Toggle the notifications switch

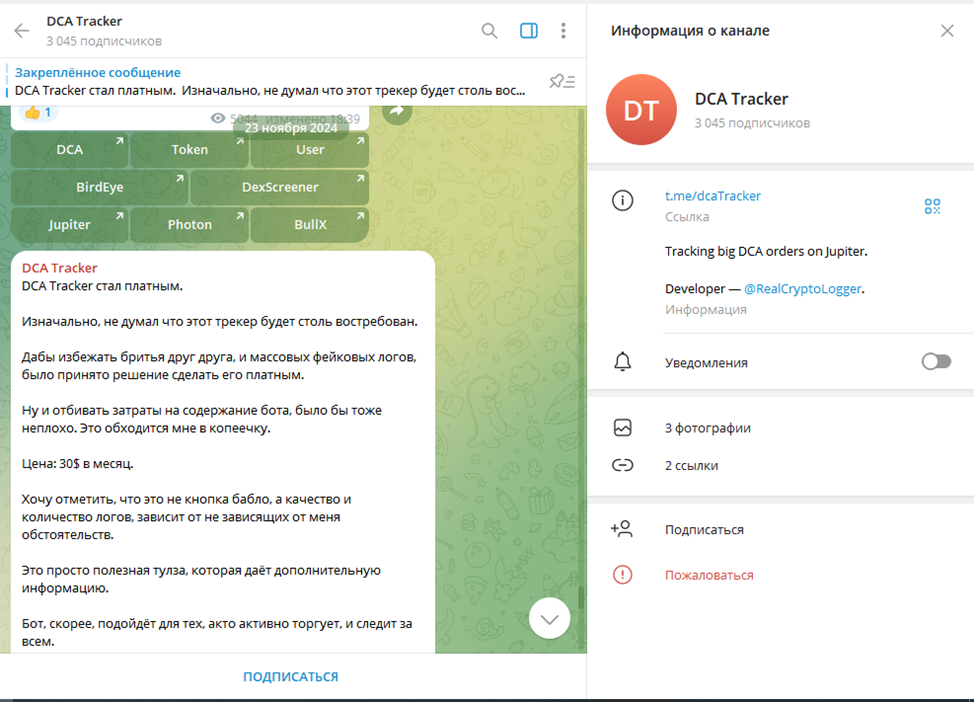(x=936, y=362)
